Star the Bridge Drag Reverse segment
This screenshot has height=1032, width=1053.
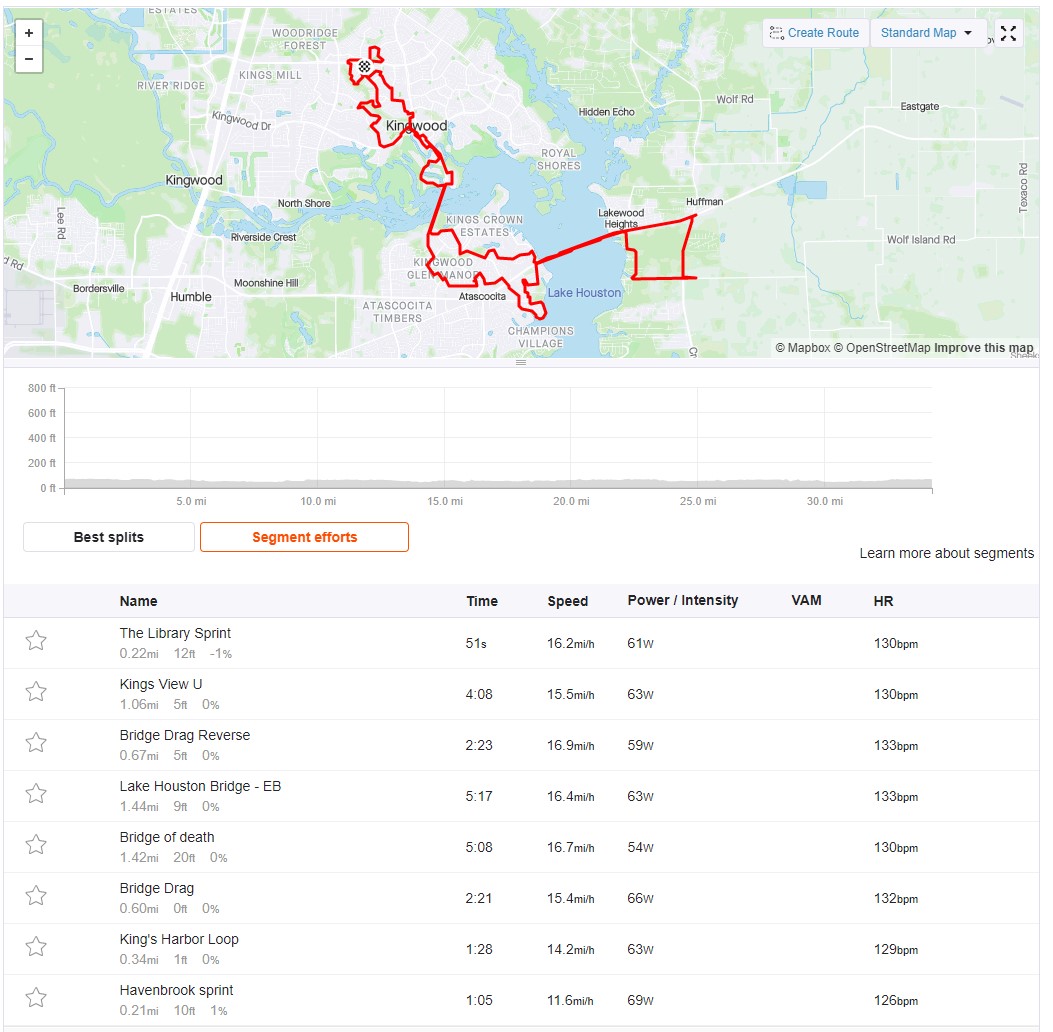coord(36,743)
